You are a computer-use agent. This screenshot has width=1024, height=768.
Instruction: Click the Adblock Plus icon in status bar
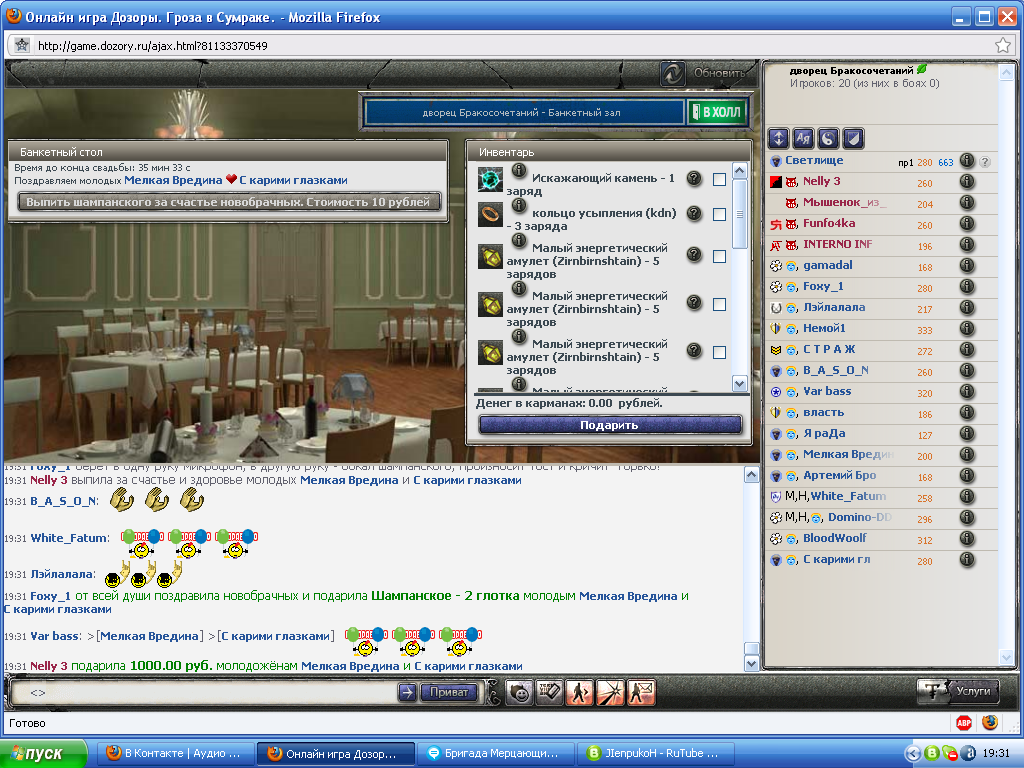click(x=964, y=723)
